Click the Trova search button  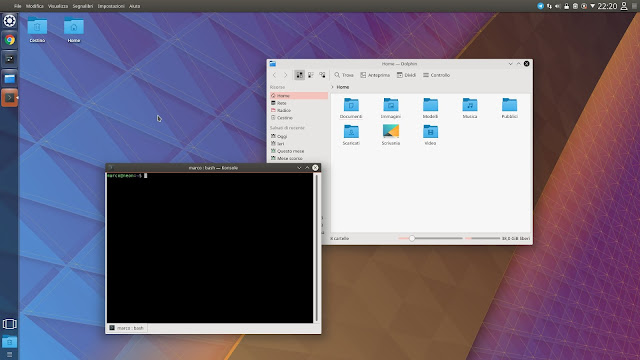pyautogui.click(x=344, y=75)
